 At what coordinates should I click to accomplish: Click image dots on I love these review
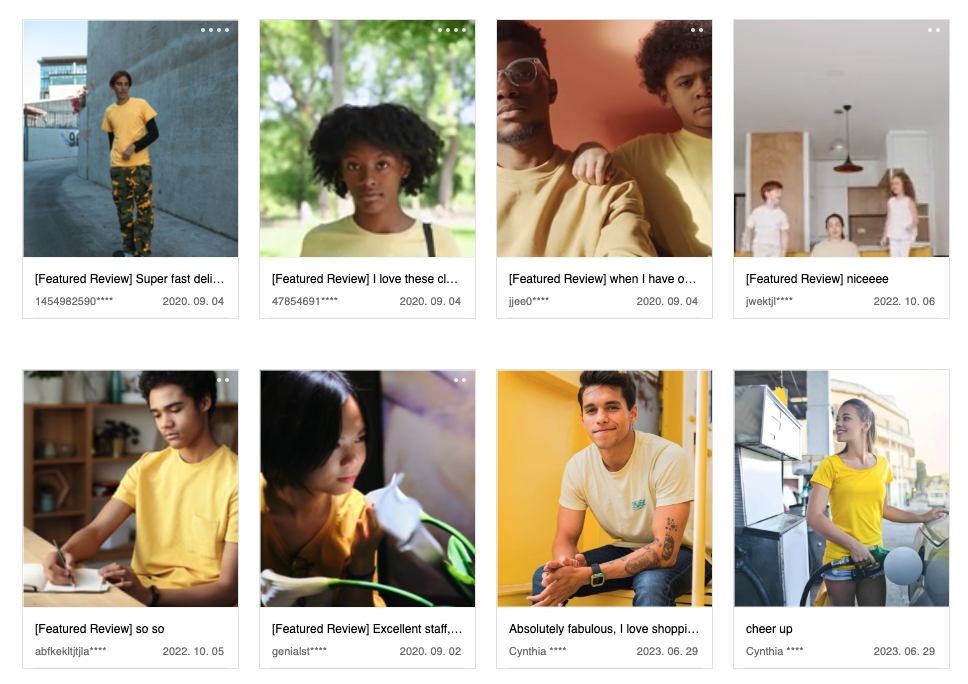click(452, 30)
